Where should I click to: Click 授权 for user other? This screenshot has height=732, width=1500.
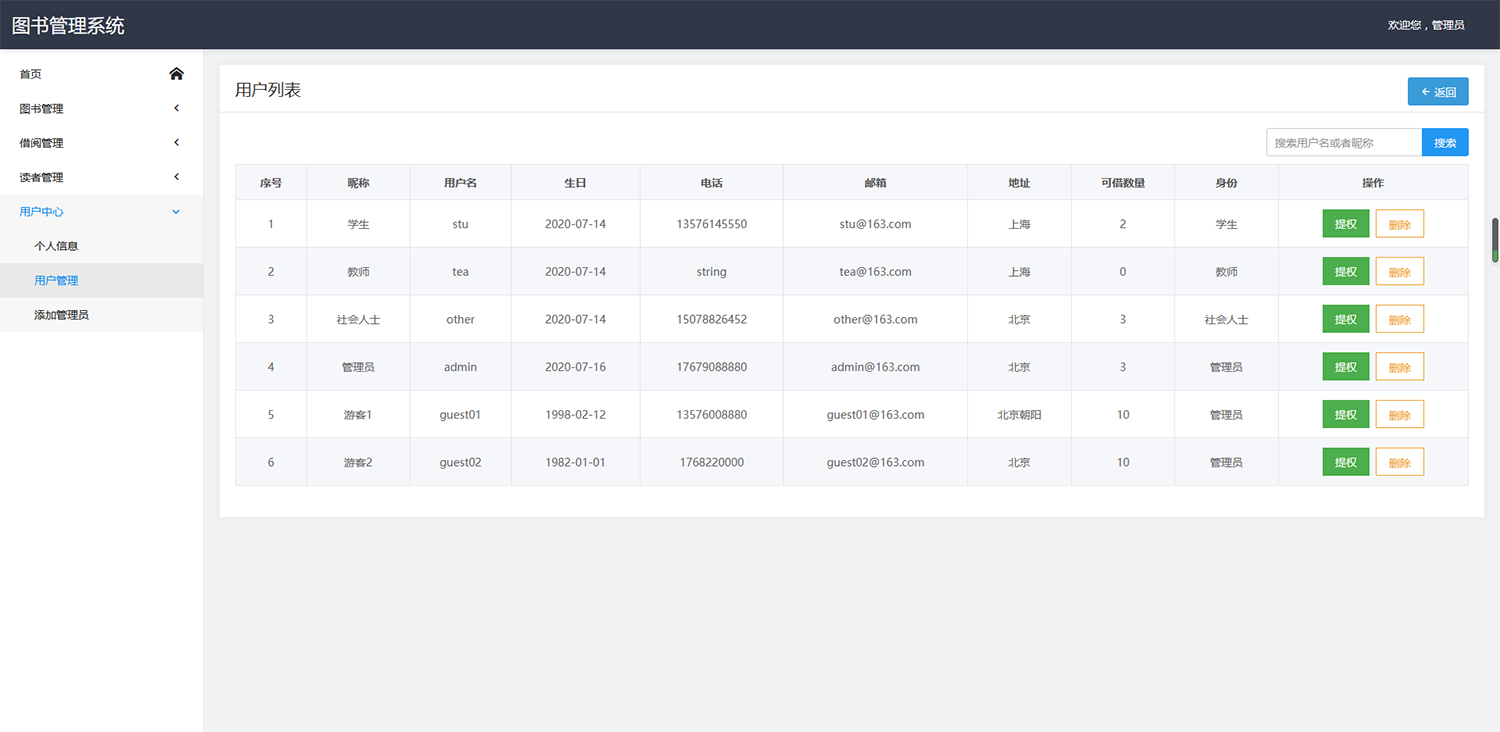click(x=1346, y=319)
